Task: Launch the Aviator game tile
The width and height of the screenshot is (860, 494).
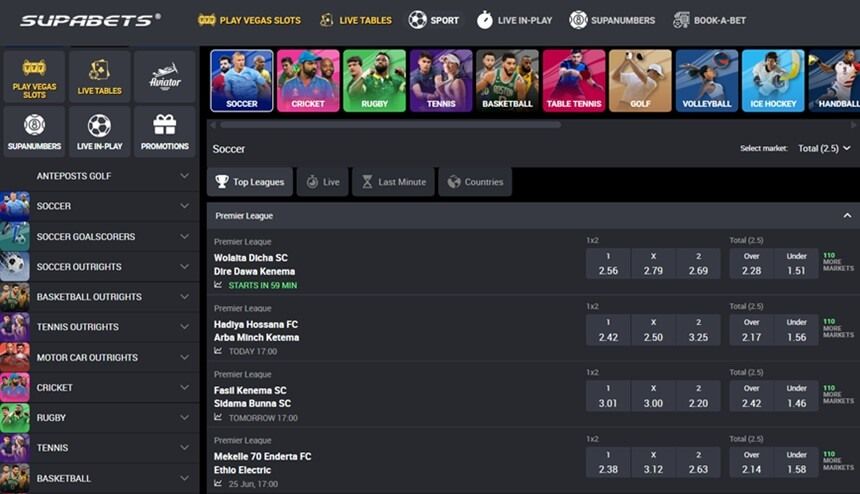Action: (165, 76)
